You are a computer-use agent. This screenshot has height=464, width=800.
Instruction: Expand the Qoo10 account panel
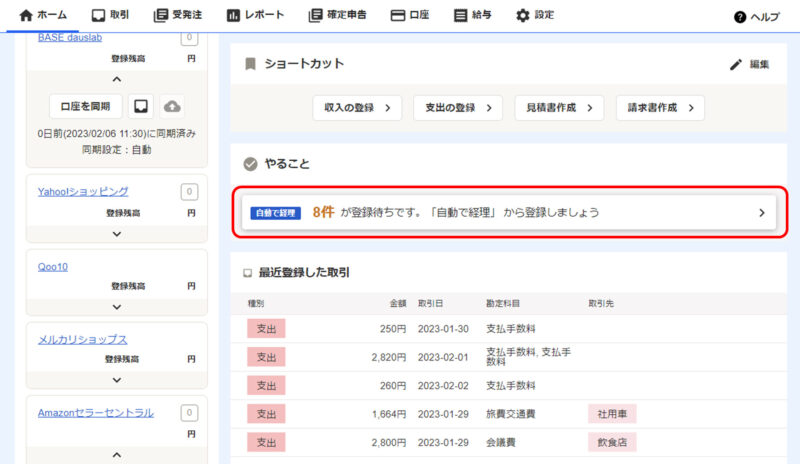click(x=117, y=307)
